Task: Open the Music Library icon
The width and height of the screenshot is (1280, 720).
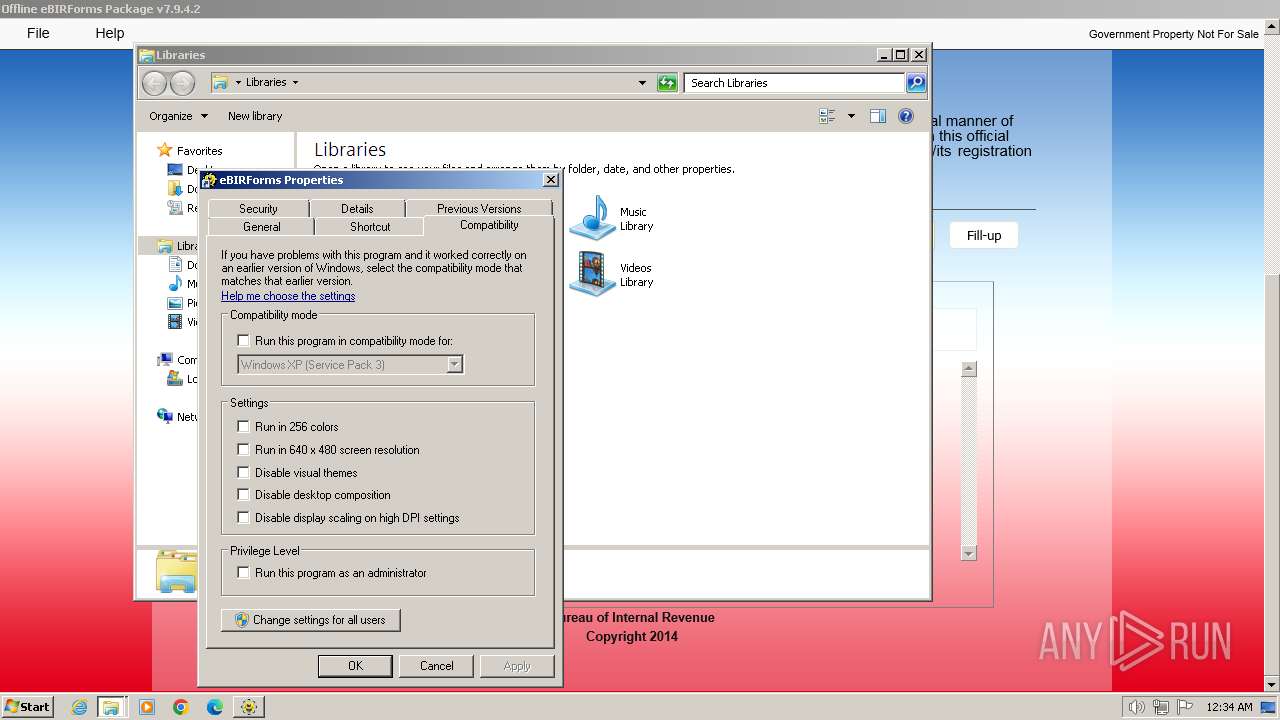Action: pos(592,218)
